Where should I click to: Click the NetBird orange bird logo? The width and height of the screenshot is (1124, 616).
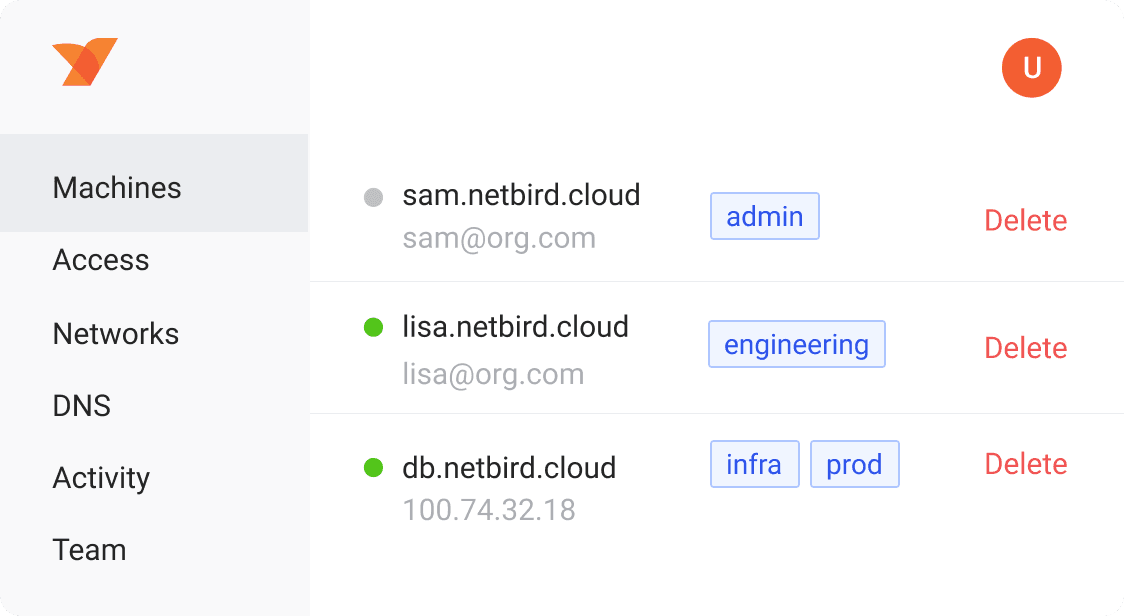coord(84,62)
